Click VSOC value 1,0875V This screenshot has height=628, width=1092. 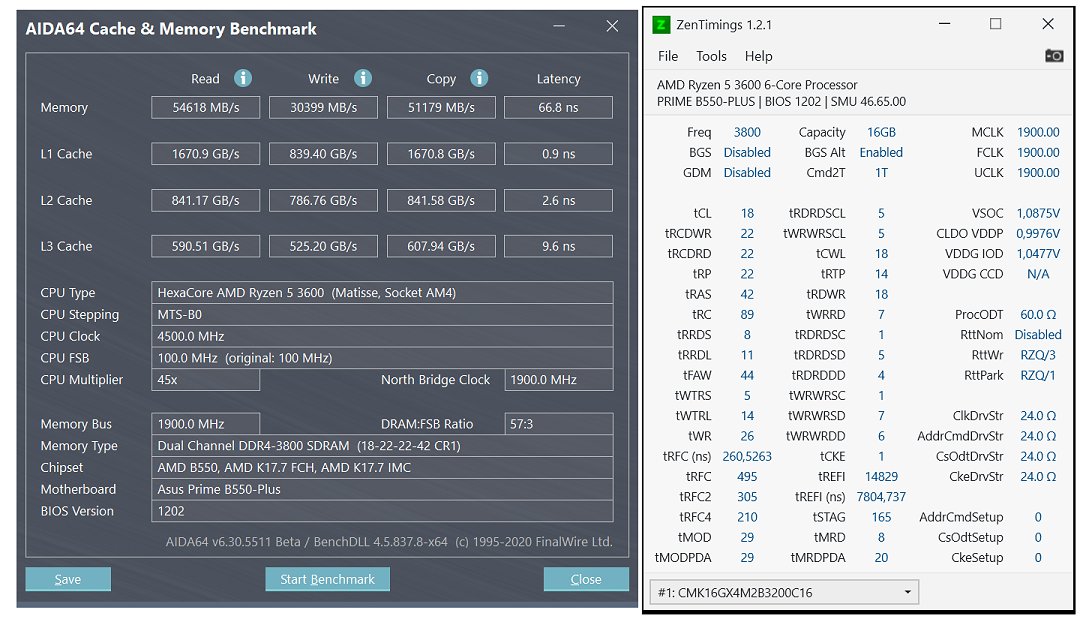[1038, 213]
